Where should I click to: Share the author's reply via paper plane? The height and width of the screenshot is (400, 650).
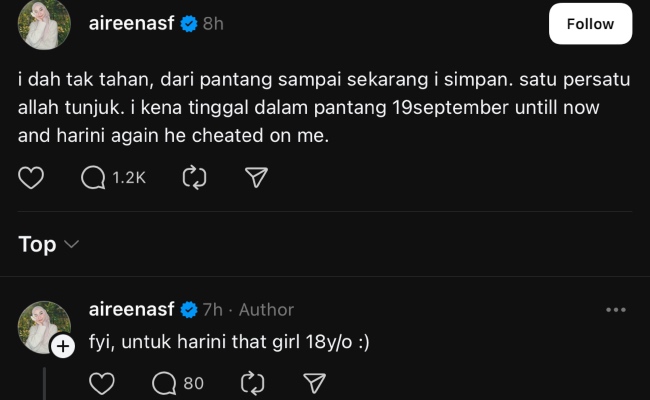click(x=314, y=383)
